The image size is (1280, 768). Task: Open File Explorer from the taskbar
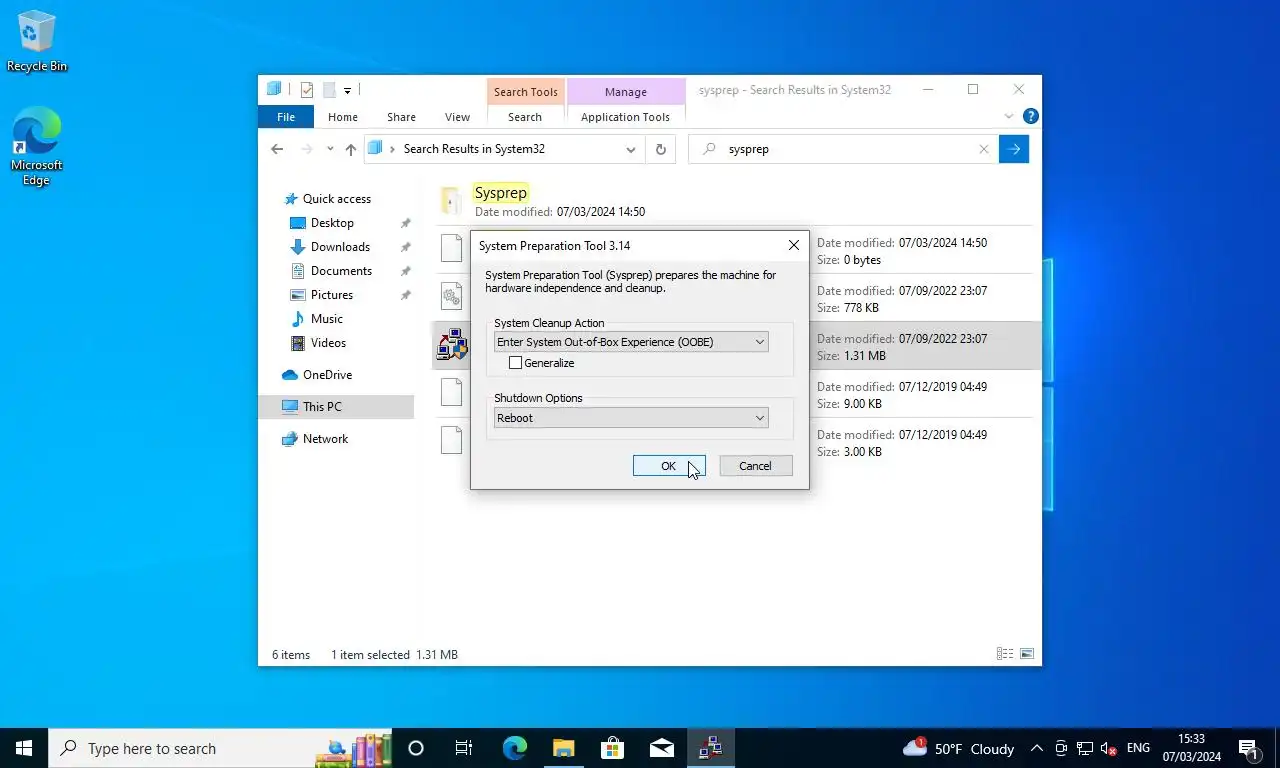point(563,748)
